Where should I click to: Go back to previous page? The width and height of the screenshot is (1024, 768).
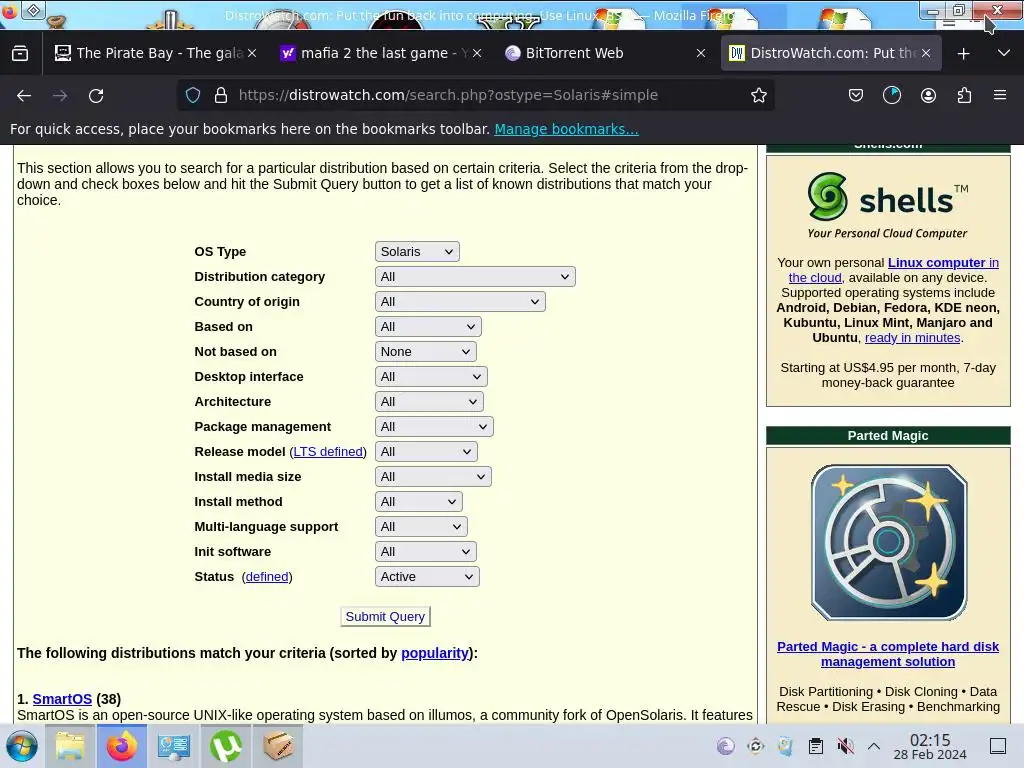[24, 95]
